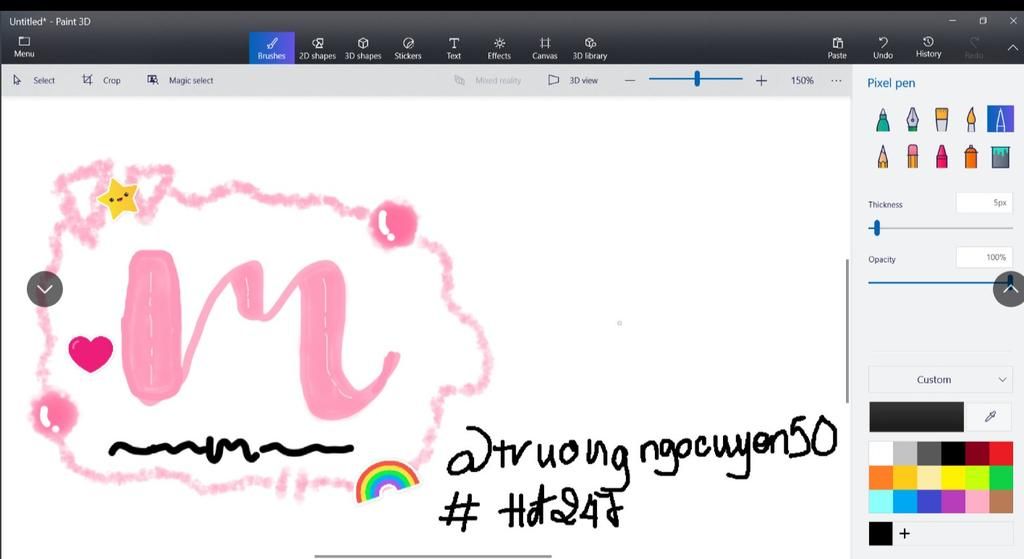Screen dimensions: 1024x559
Task: Click the horizontal canvas scrollbar
Action: click(433, 556)
